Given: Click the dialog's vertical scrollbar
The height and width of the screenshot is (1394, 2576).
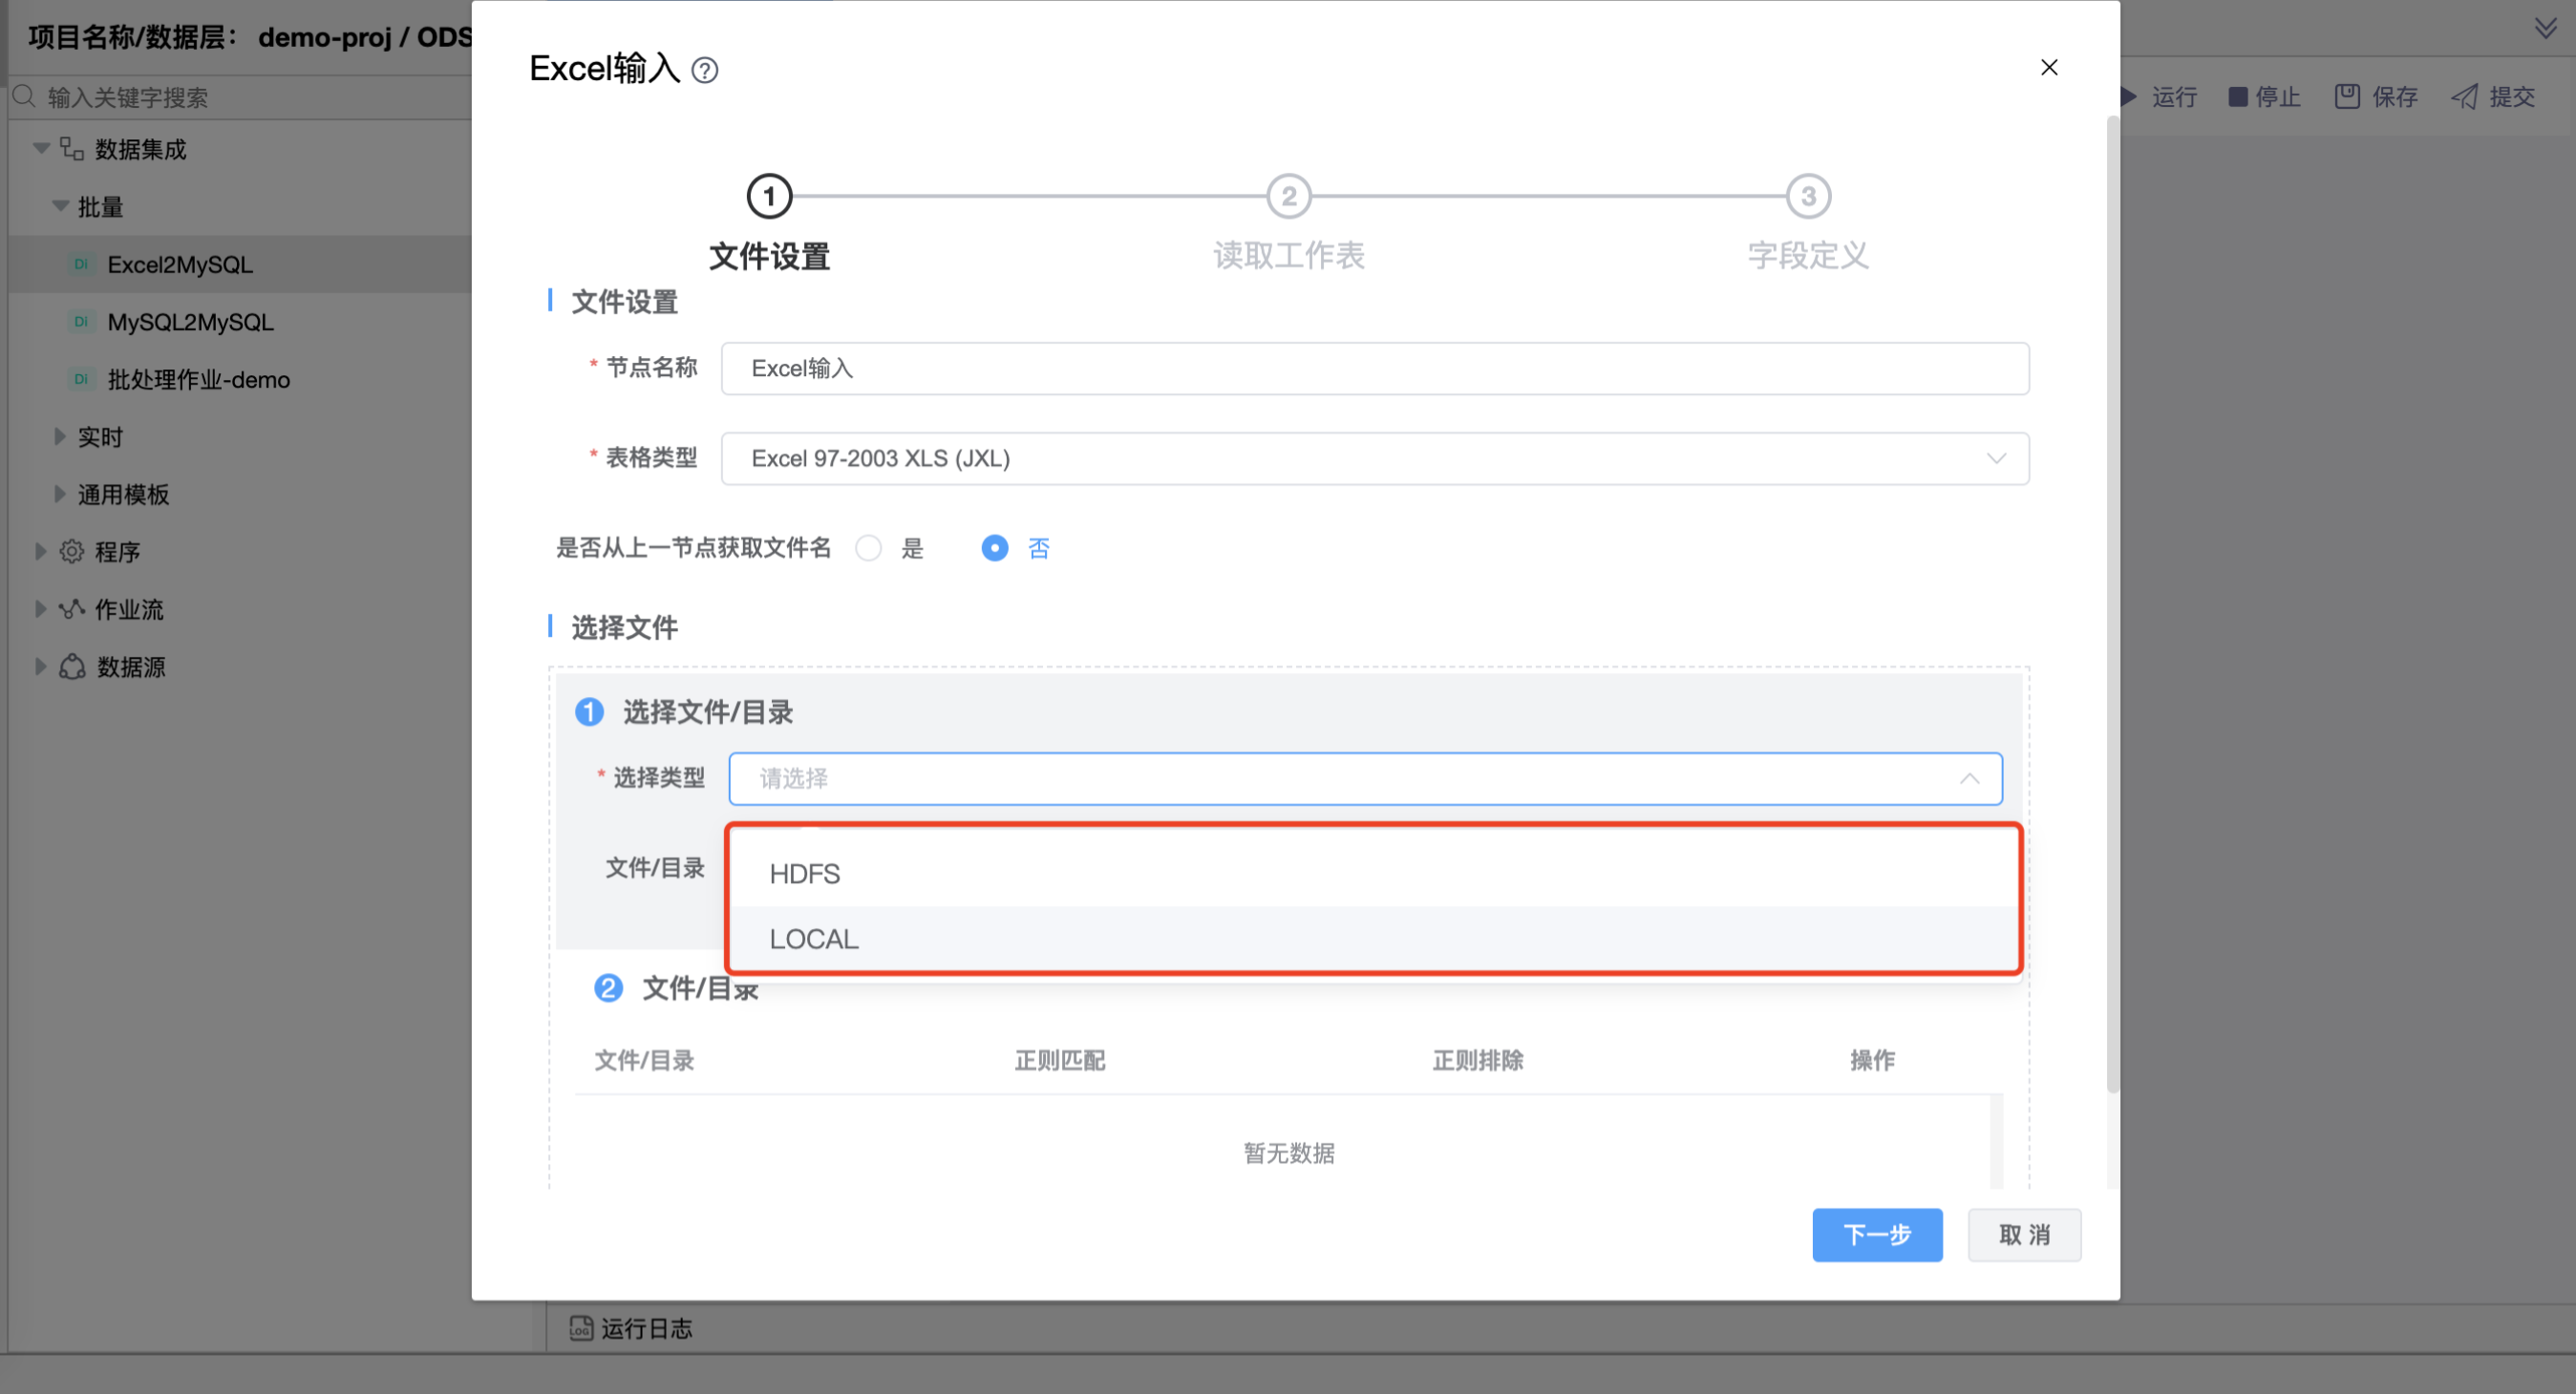Looking at the screenshot, I should tap(2112, 600).
